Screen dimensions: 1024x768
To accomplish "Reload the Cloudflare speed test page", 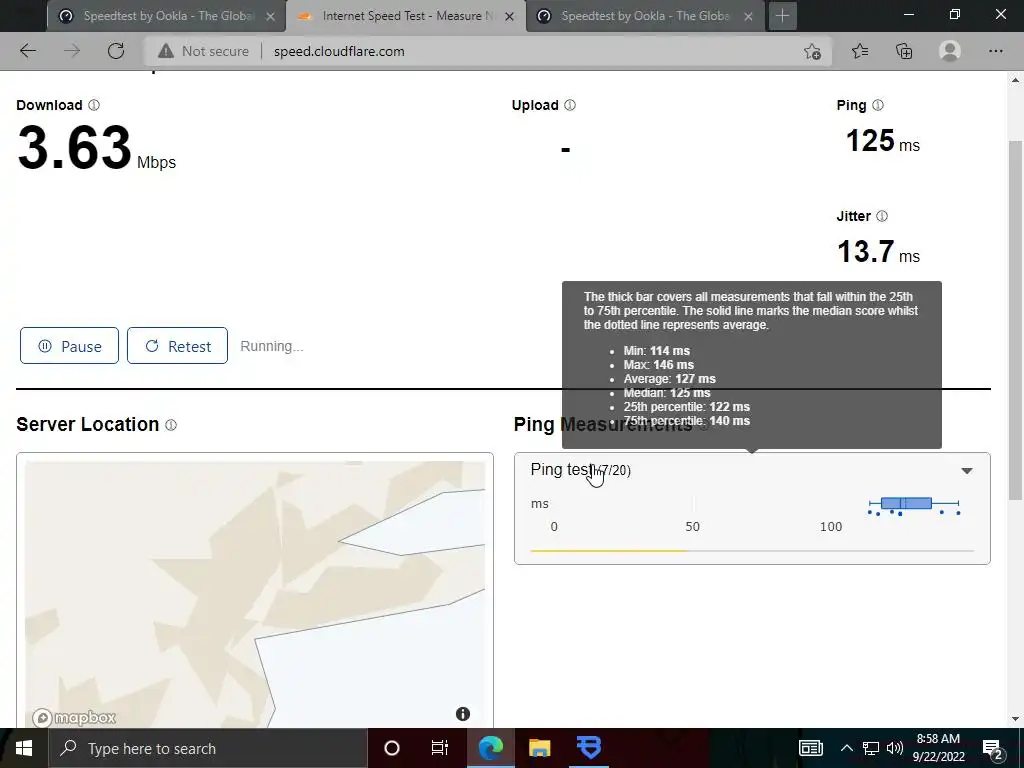I will click(116, 51).
